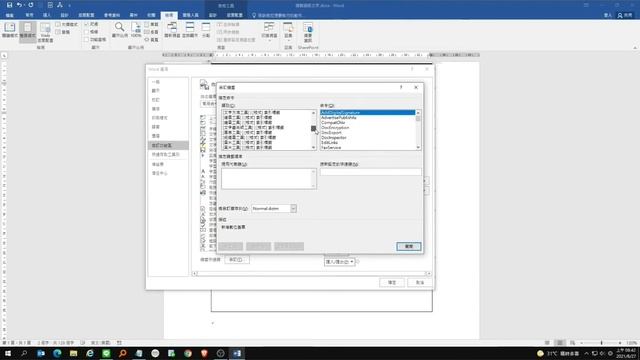Open 將變更儲存在 Normal.dotm dropdown
Image resolution: width=640 pixels, height=360 pixels.
[x=293, y=209]
